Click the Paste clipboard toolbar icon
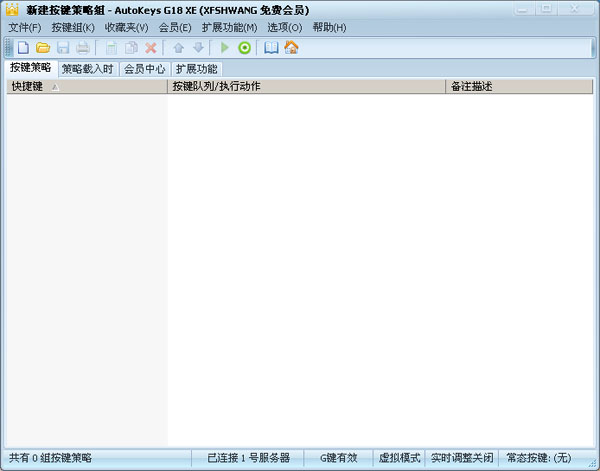The image size is (600, 471). pos(111,48)
